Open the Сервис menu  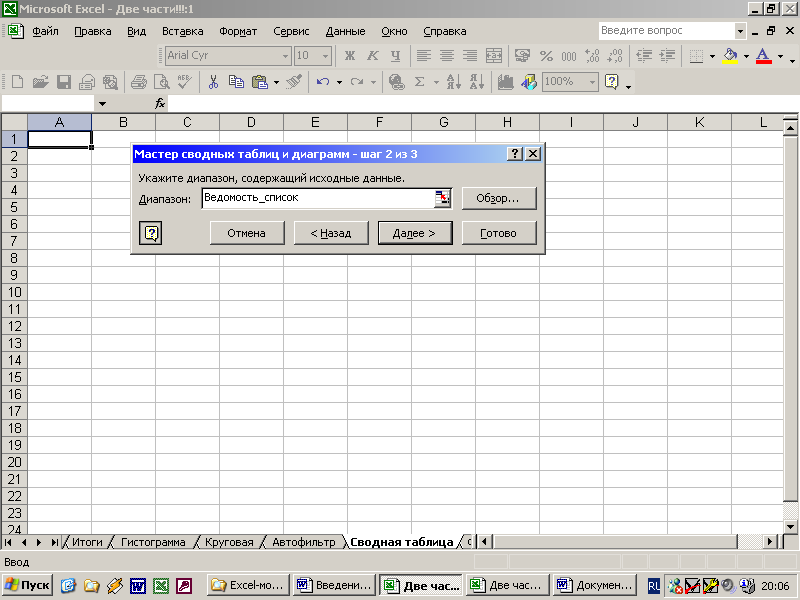pos(291,31)
